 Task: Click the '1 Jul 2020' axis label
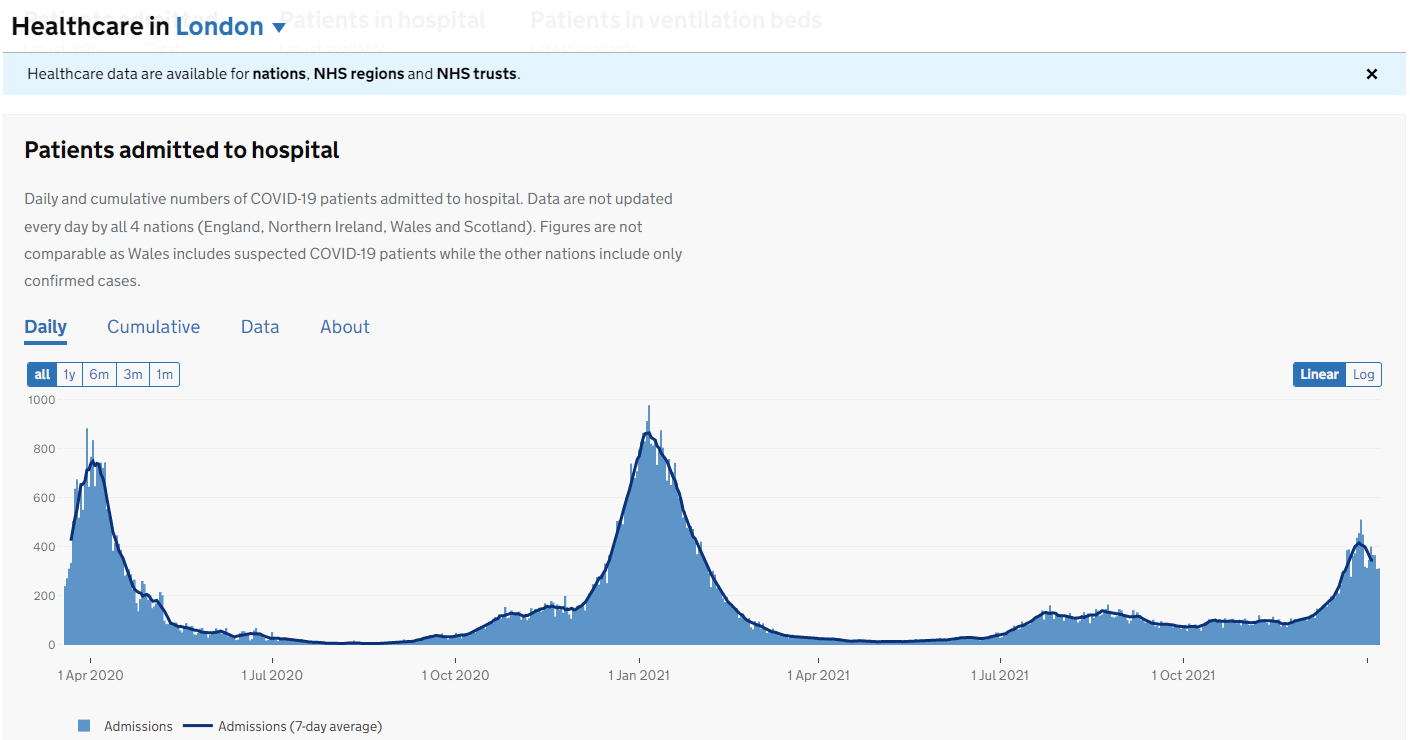[272, 675]
